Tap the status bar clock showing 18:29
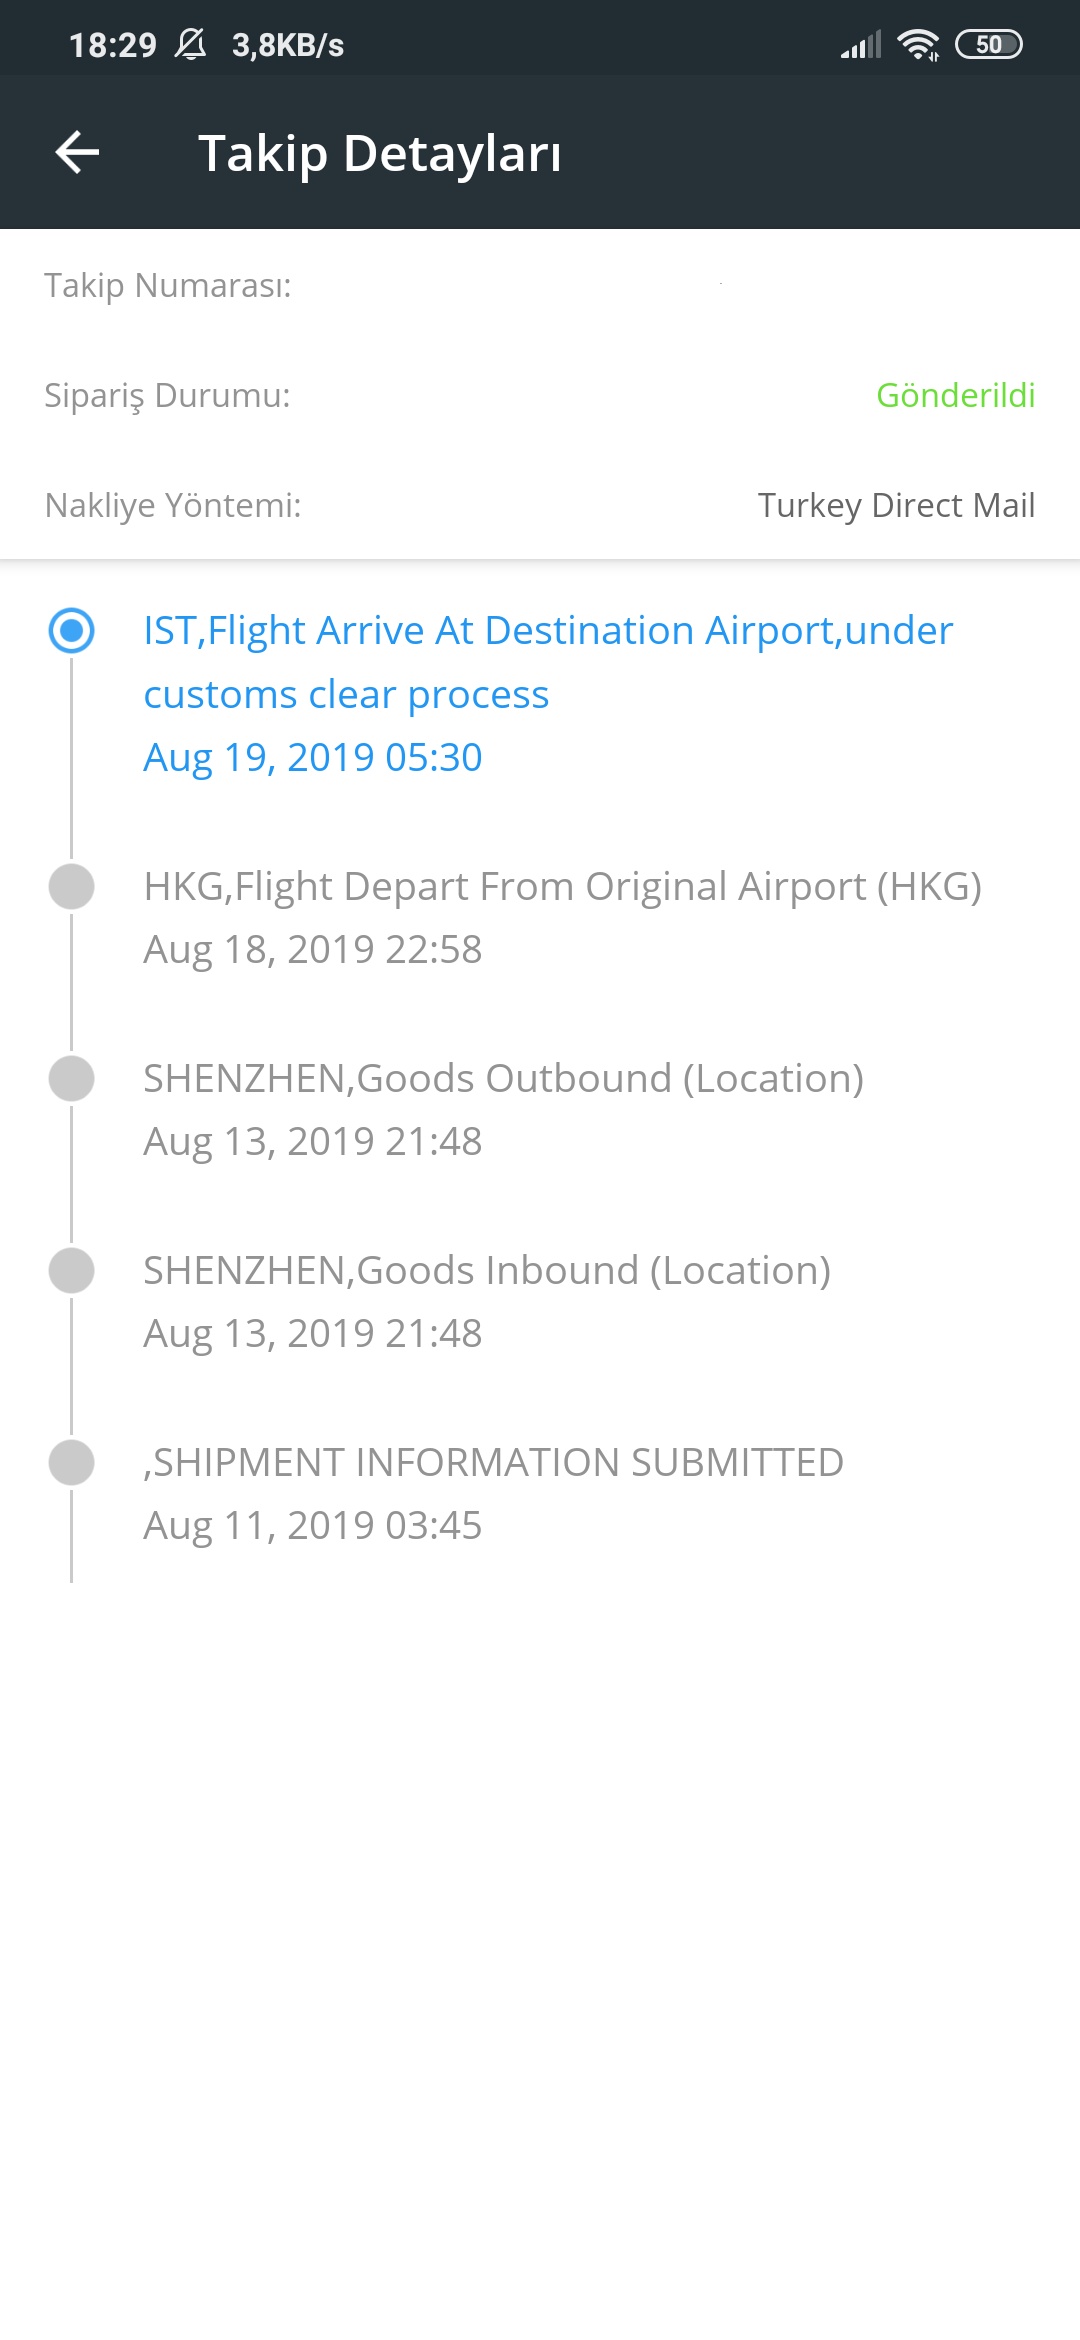Viewport: 1080px width, 2340px height. click(x=112, y=45)
